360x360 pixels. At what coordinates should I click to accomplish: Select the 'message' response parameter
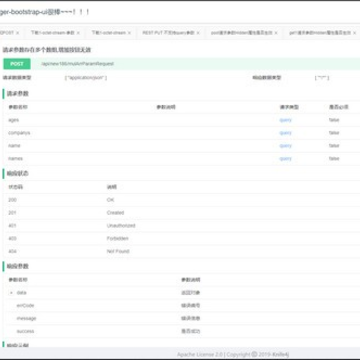(x=26, y=318)
